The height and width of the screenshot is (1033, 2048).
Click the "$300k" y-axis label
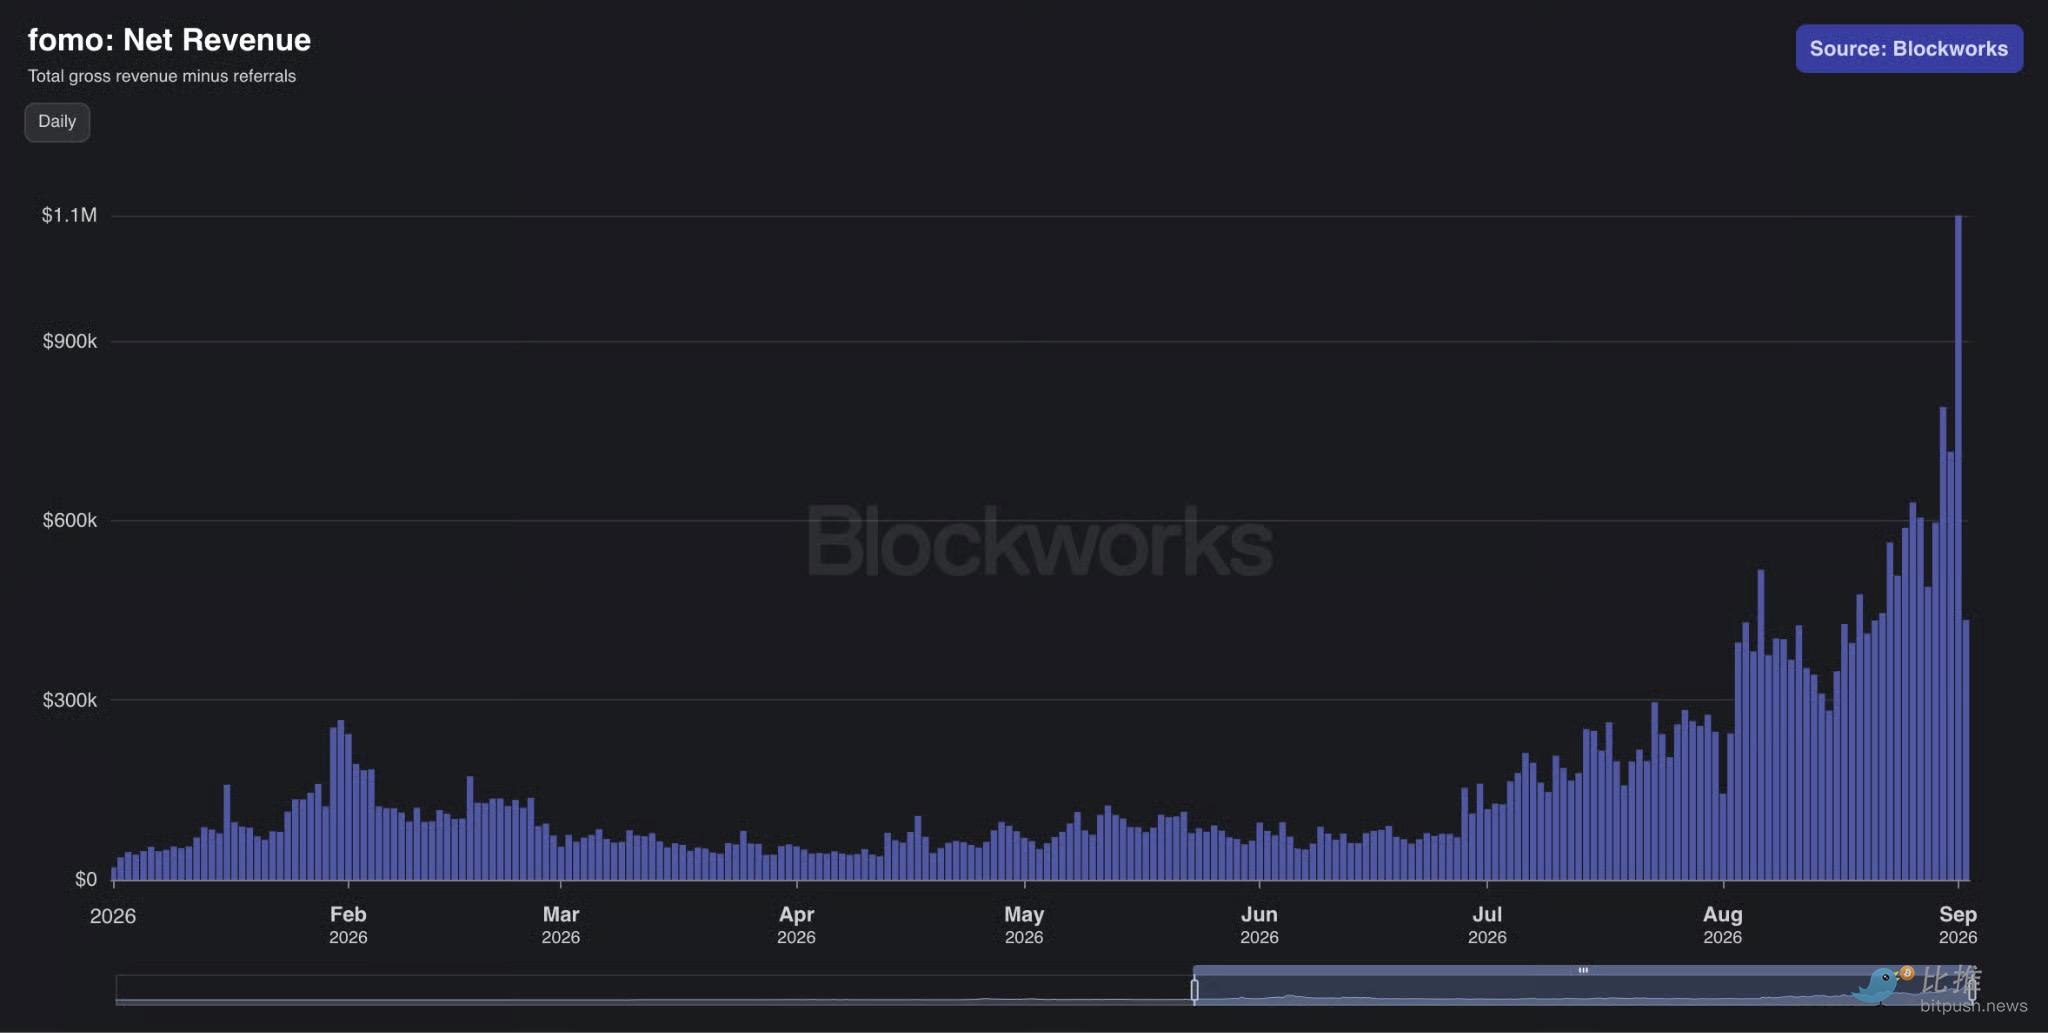[70, 700]
